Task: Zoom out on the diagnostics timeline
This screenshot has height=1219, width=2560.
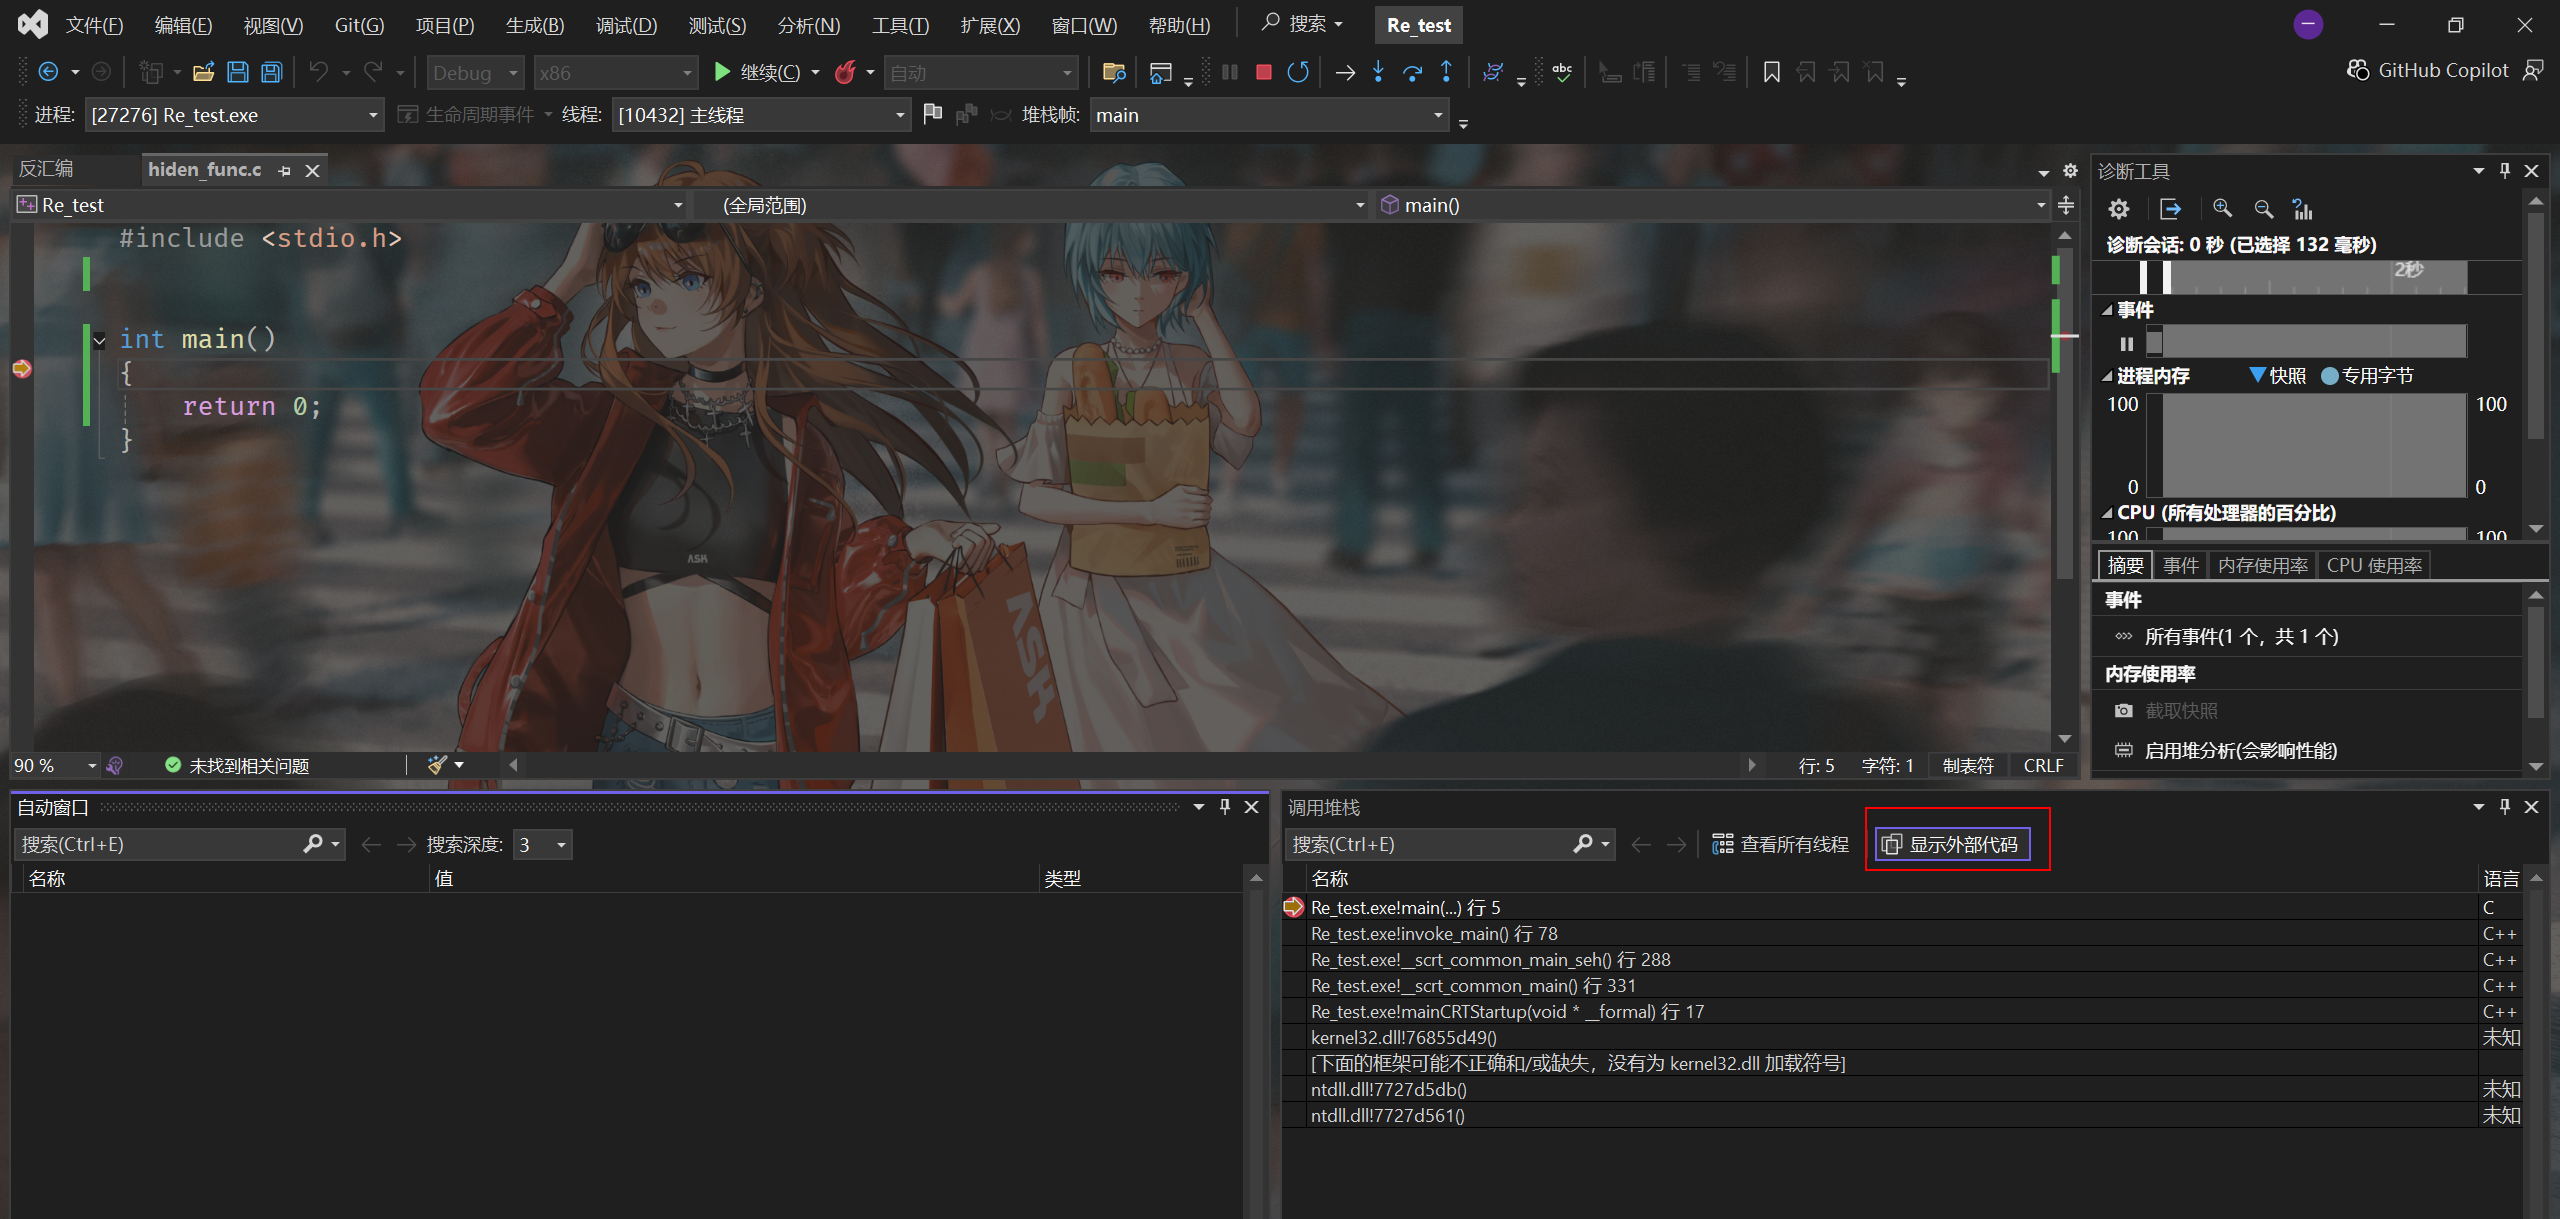Action: 2264,208
